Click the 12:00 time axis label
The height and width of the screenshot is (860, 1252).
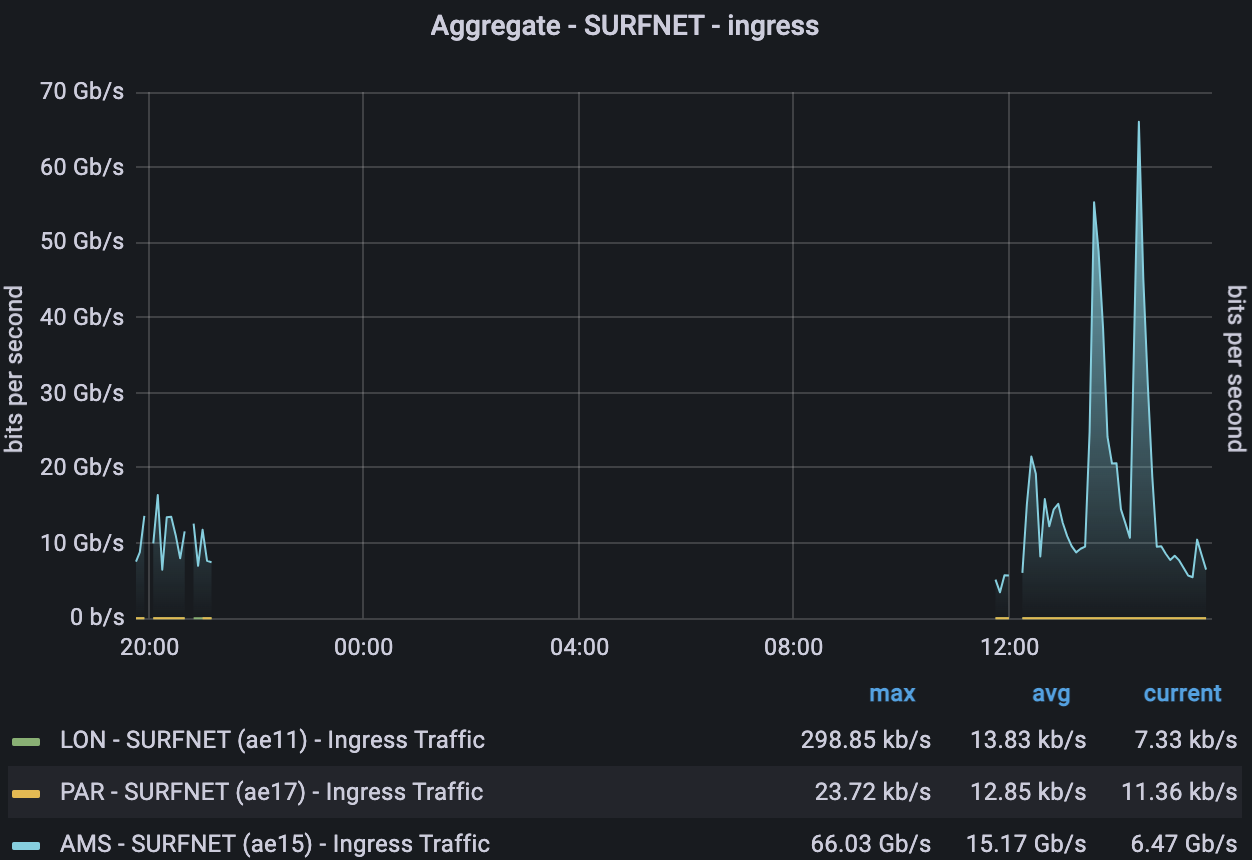click(x=1009, y=647)
